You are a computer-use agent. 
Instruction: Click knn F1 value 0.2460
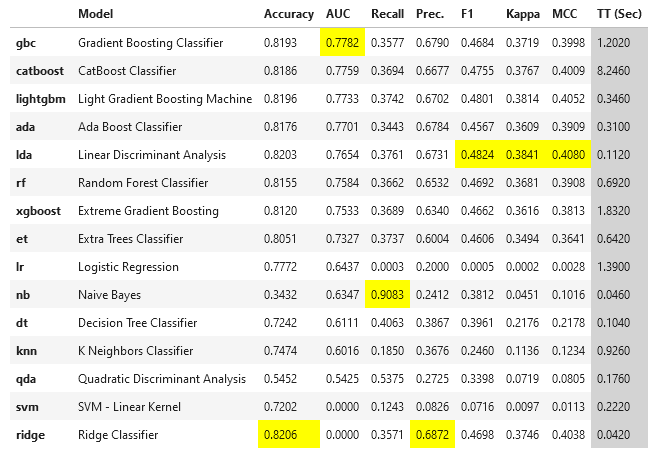pyautogui.click(x=477, y=351)
